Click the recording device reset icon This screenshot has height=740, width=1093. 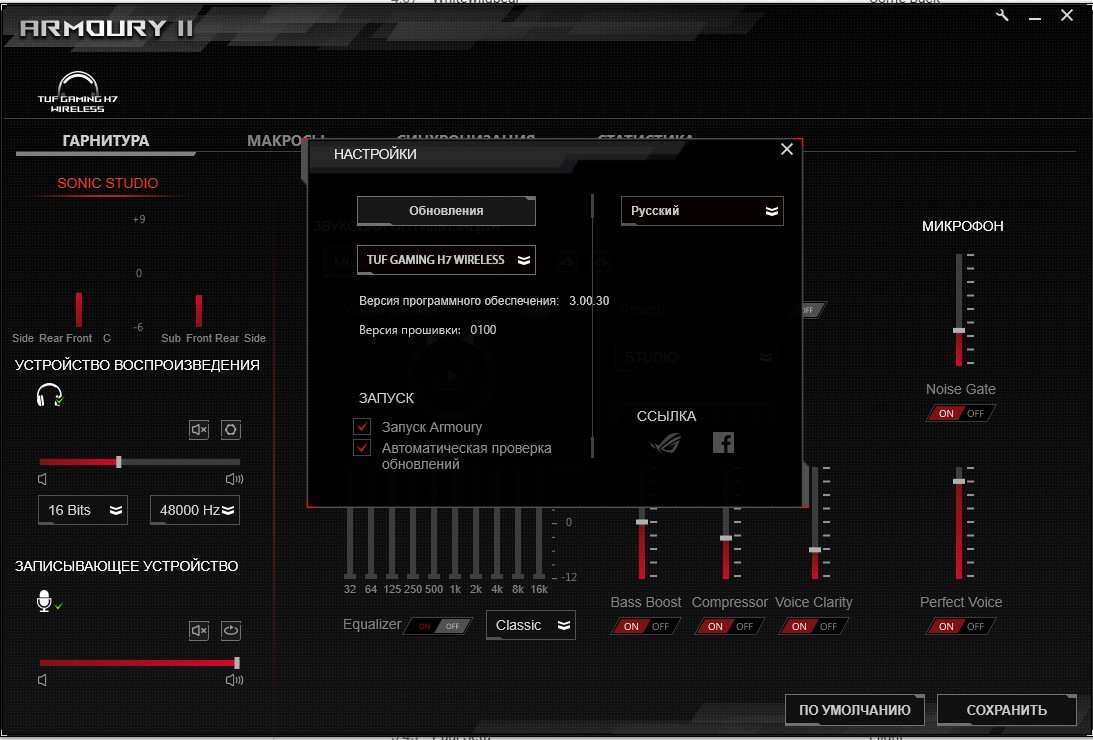click(x=231, y=631)
